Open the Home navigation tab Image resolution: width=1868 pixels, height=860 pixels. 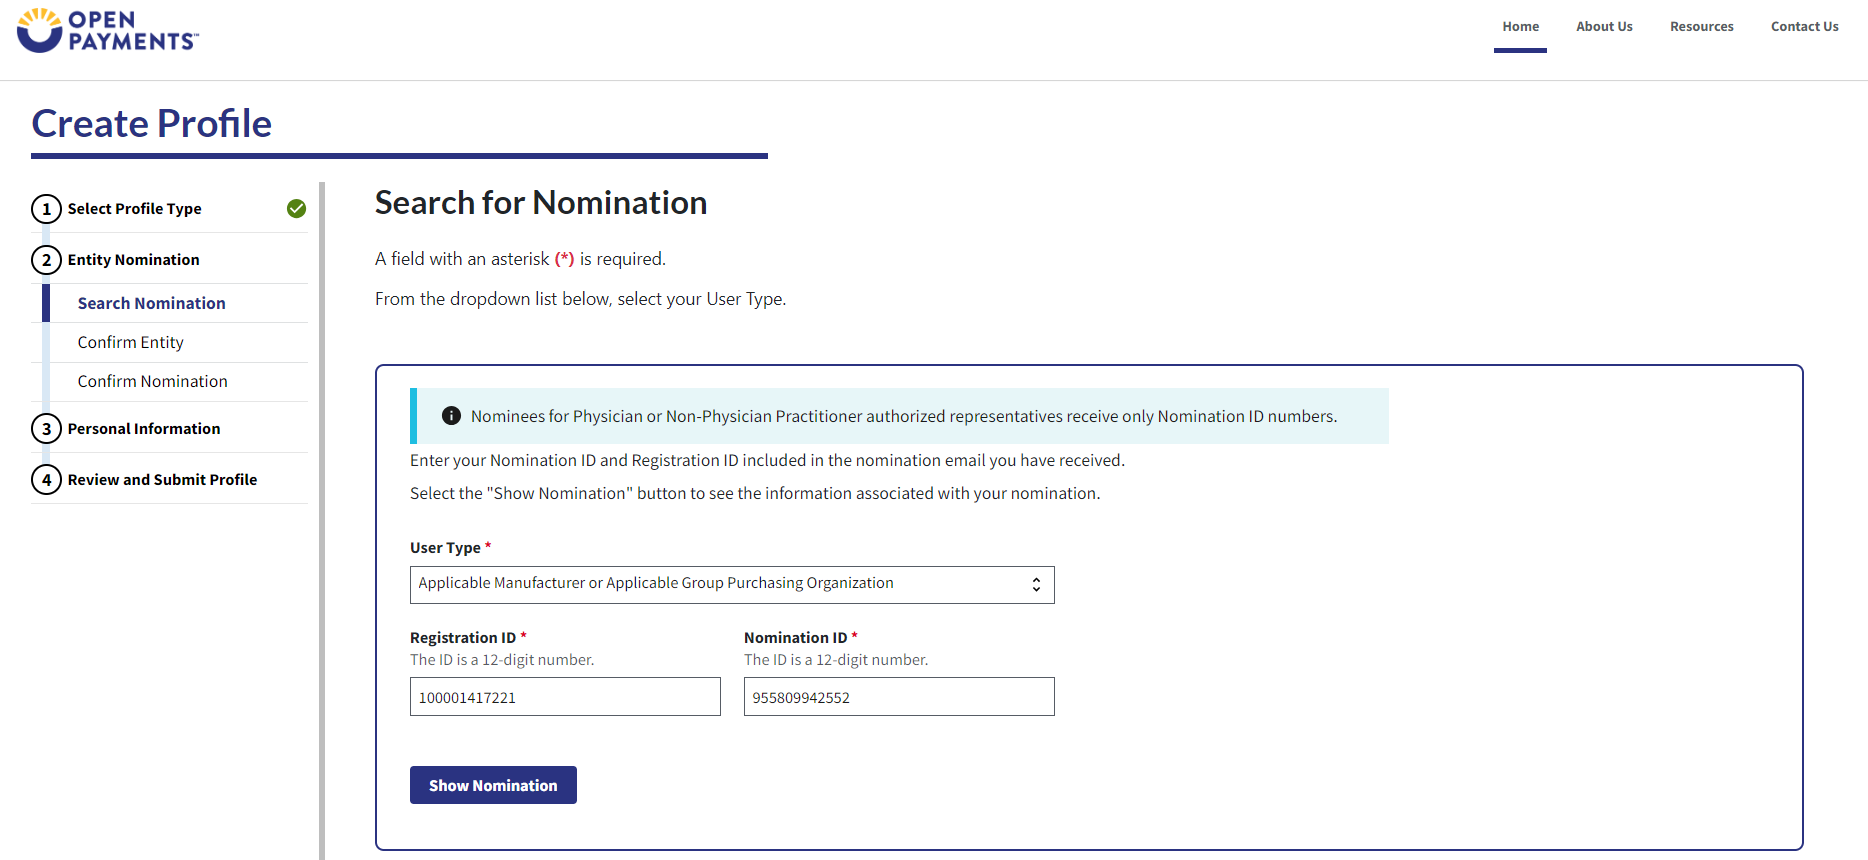(x=1520, y=27)
